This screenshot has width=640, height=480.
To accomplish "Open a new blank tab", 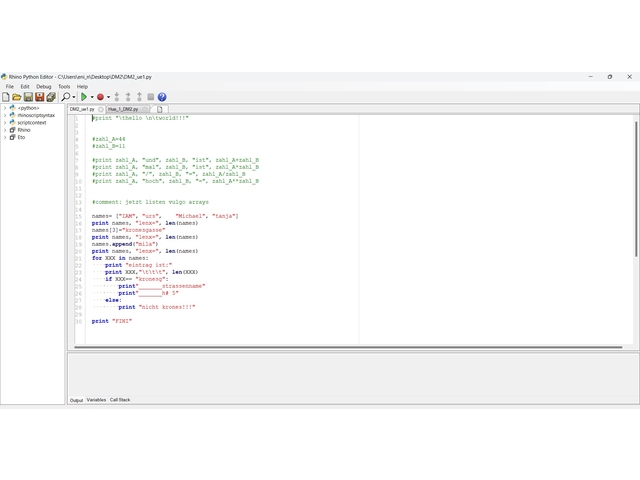I will point(160,109).
